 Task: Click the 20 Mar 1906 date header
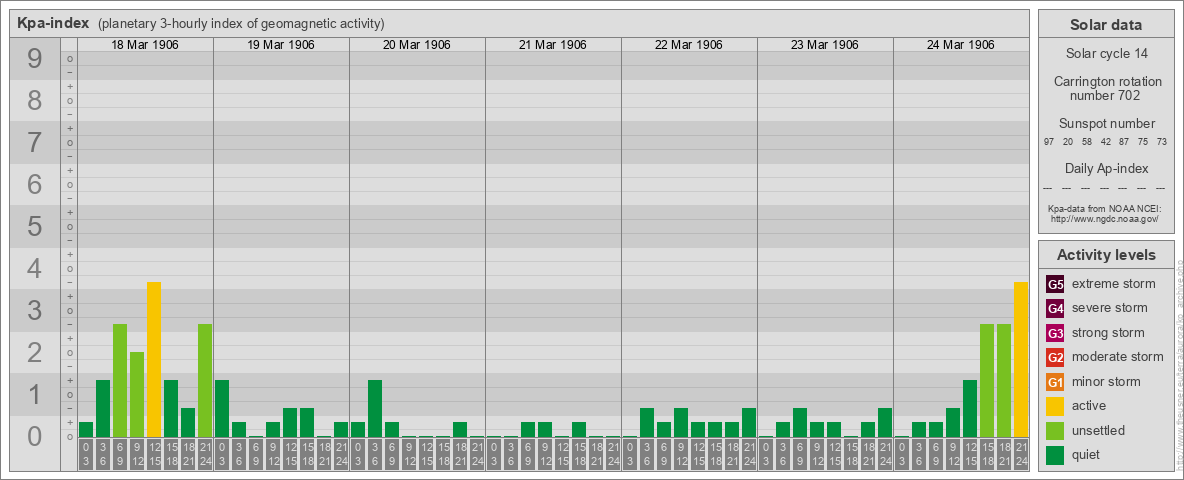tap(417, 45)
